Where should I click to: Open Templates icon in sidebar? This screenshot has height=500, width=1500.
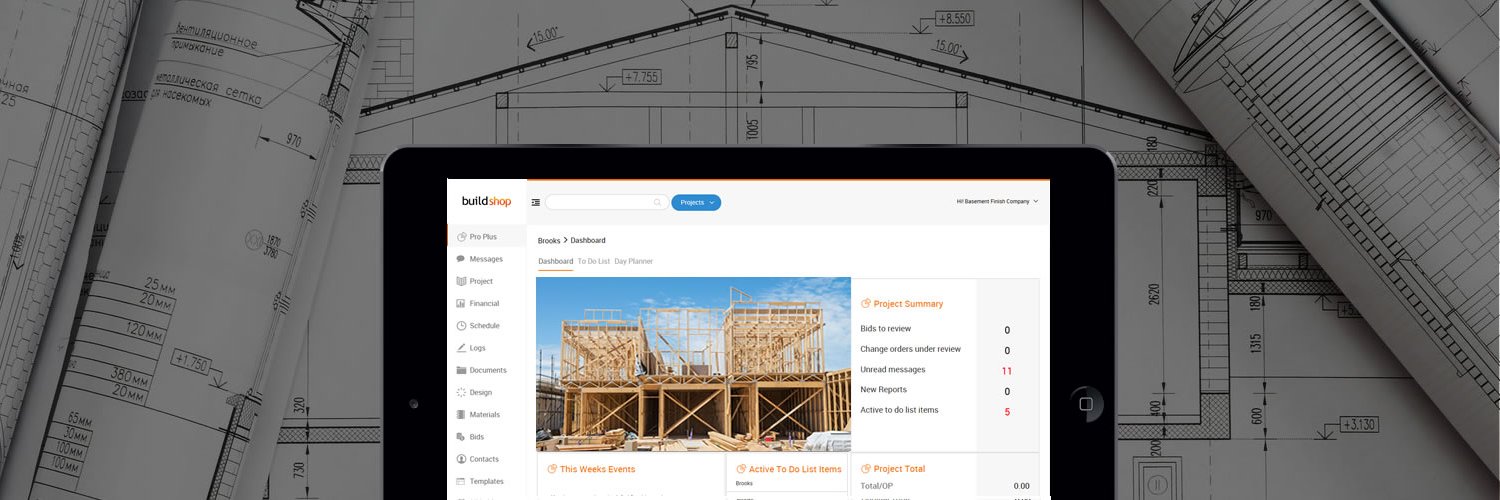[x=461, y=481]
